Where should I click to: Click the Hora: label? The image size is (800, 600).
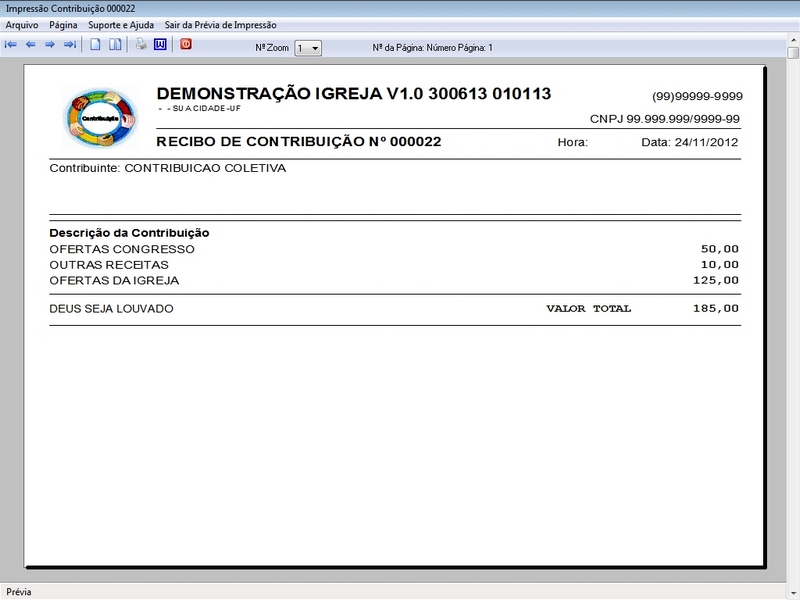coord(572,142)
